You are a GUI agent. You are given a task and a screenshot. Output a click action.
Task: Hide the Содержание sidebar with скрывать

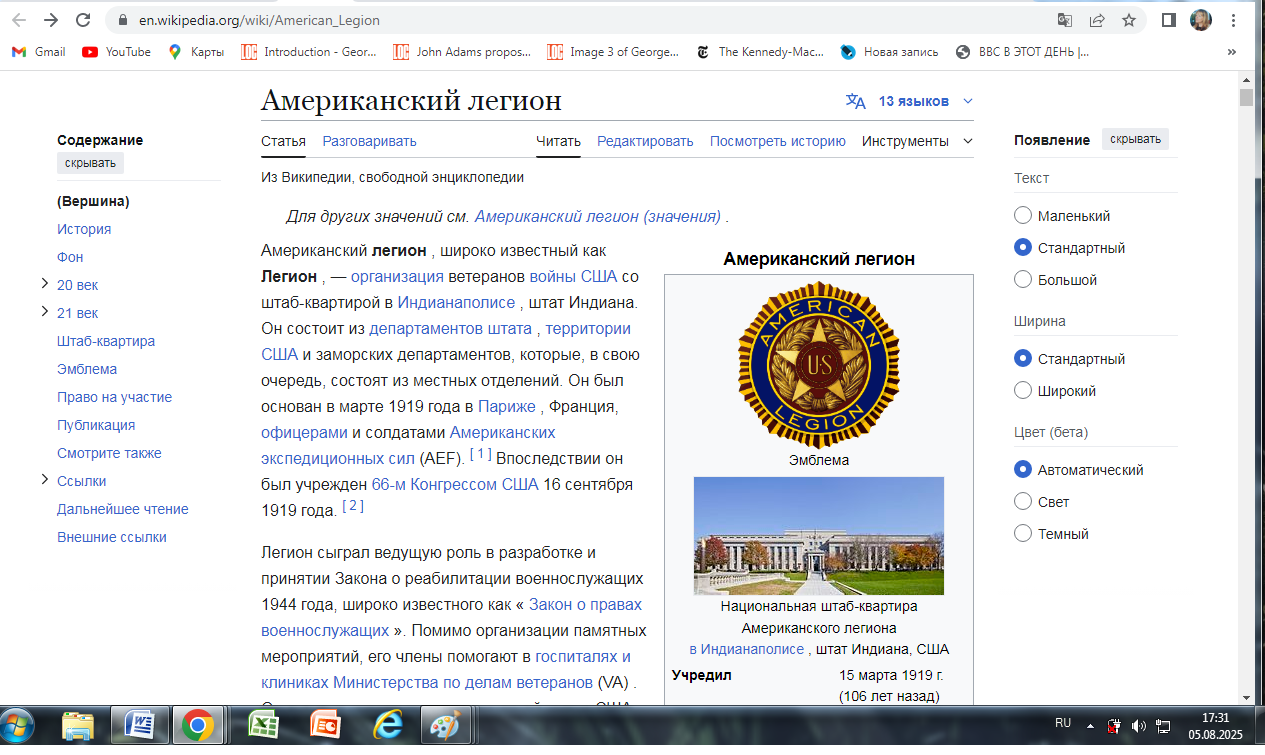(90, 163)
